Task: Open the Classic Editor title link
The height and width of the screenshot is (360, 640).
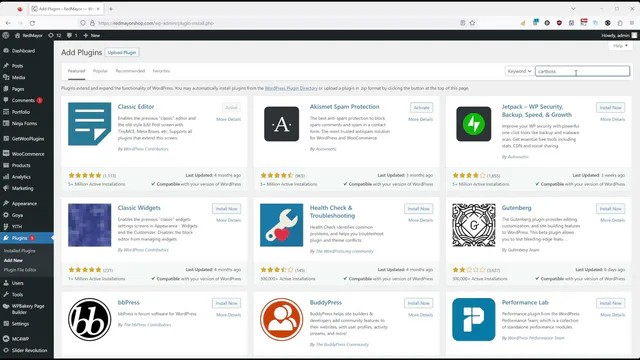Action: coord(136,107)
